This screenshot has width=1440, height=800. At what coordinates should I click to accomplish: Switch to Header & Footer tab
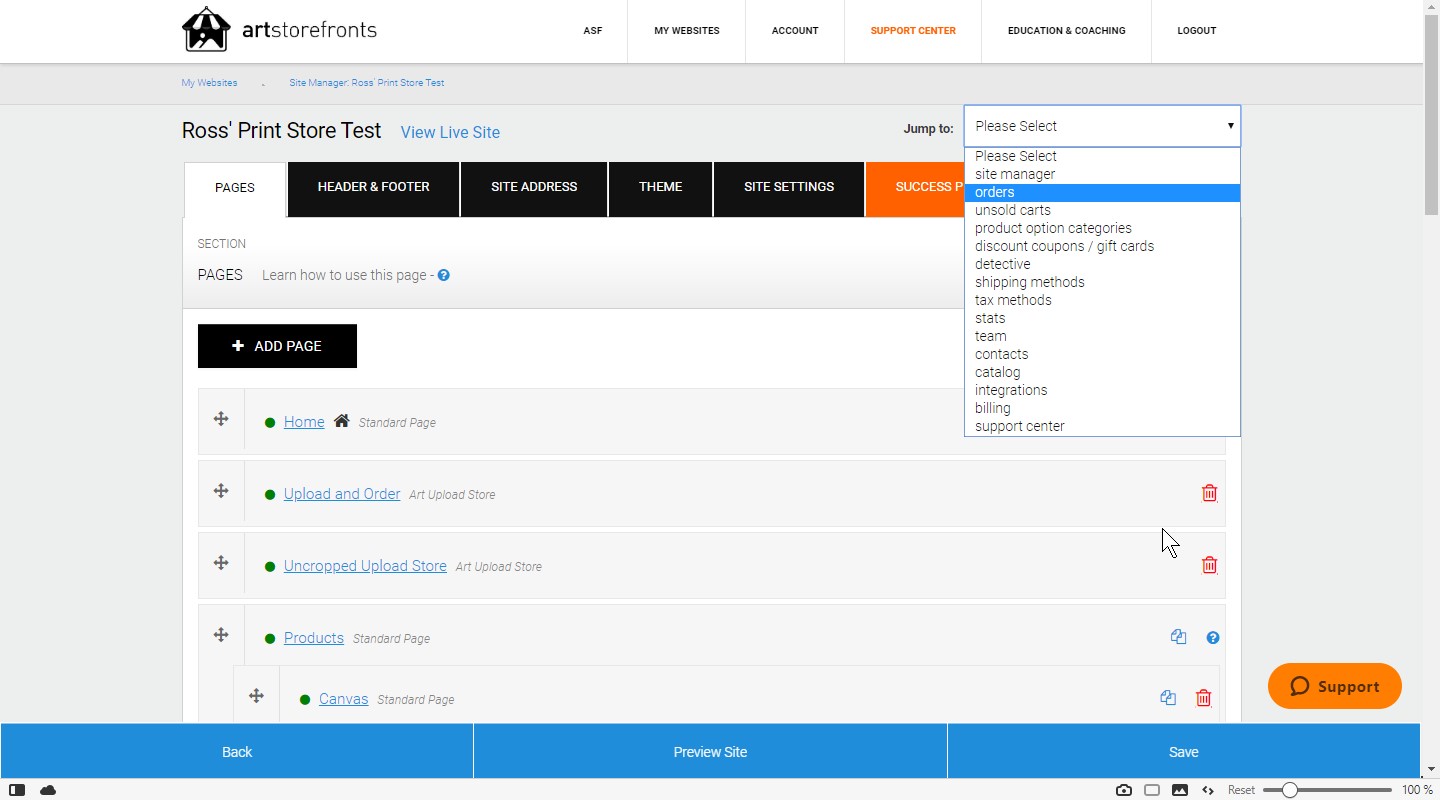pos(373,188)
